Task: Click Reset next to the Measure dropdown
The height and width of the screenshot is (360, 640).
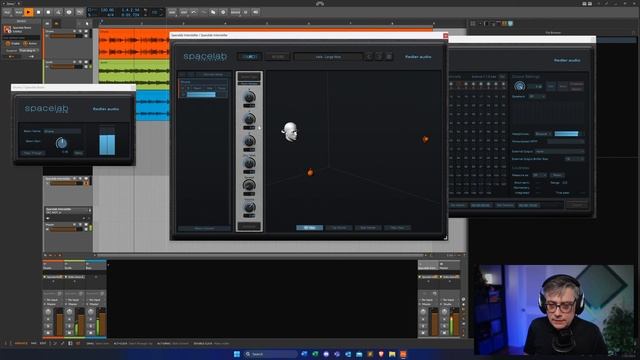Action: click(x=557, y=175)
